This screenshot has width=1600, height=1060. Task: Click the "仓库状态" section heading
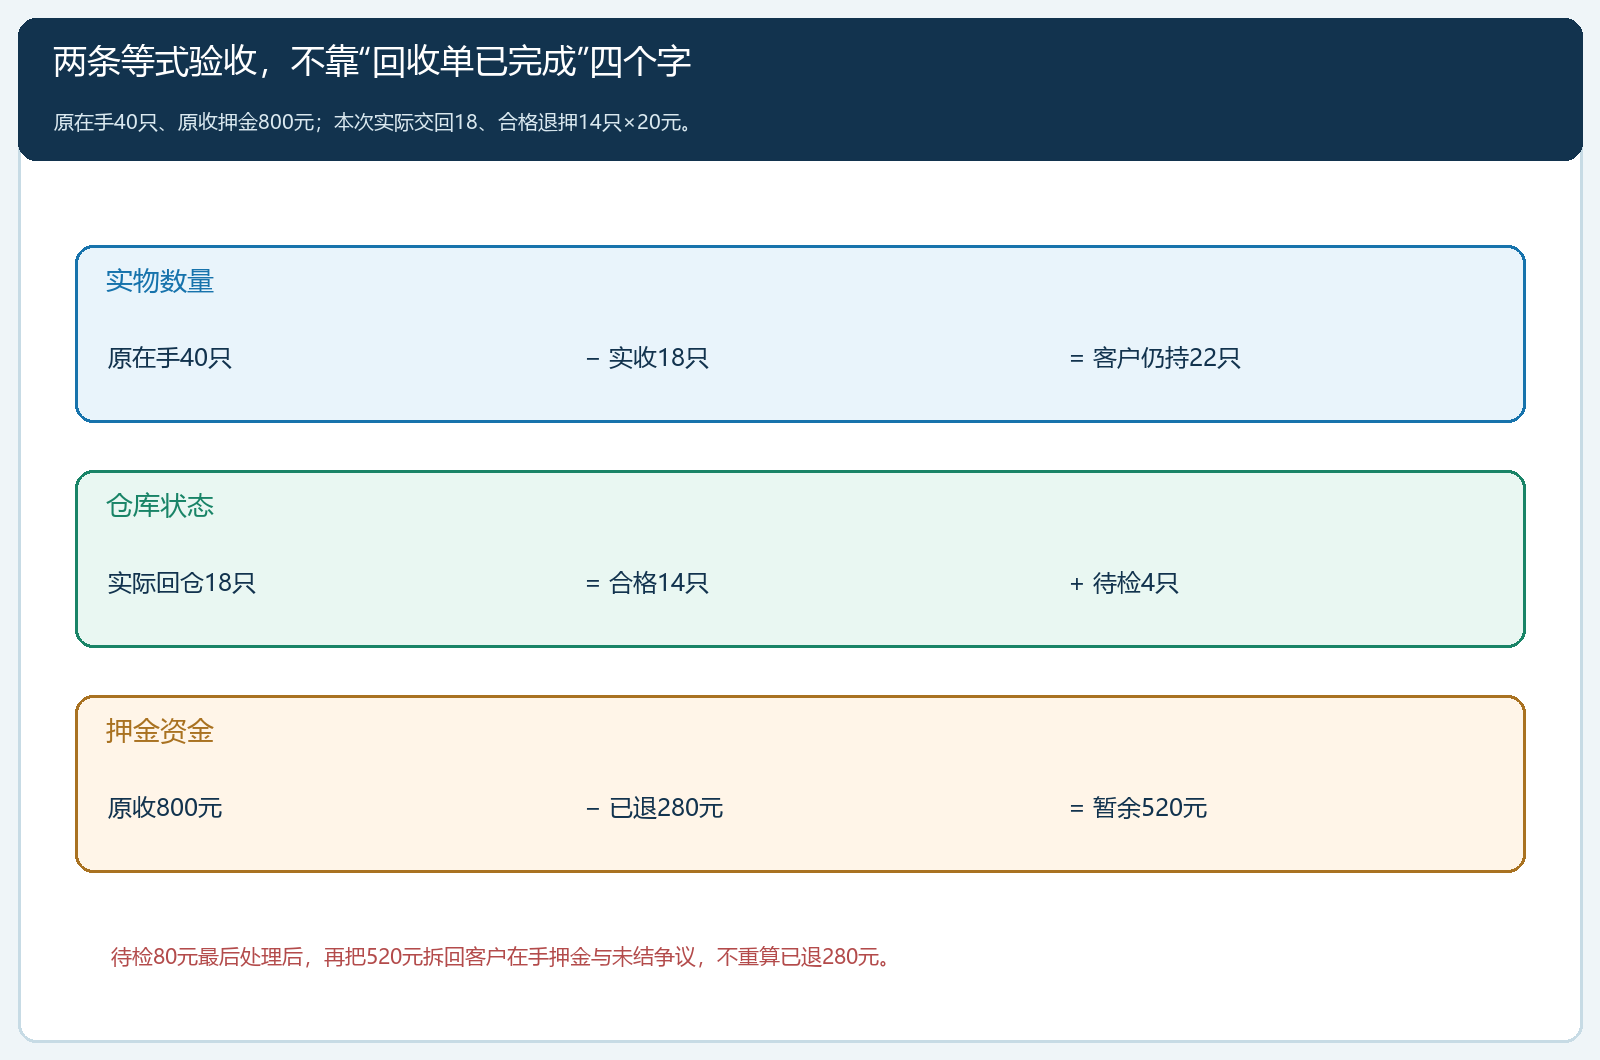coord(160,506)
